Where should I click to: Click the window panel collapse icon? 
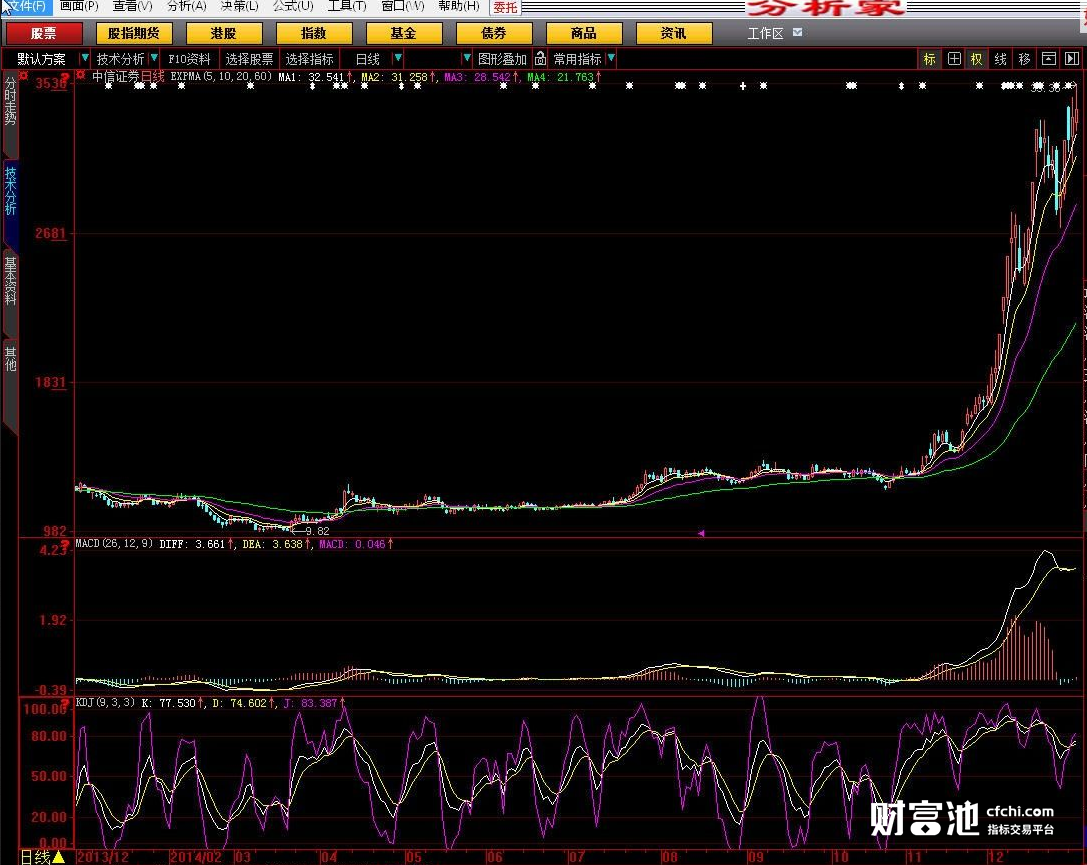[x=1049, y=59]
